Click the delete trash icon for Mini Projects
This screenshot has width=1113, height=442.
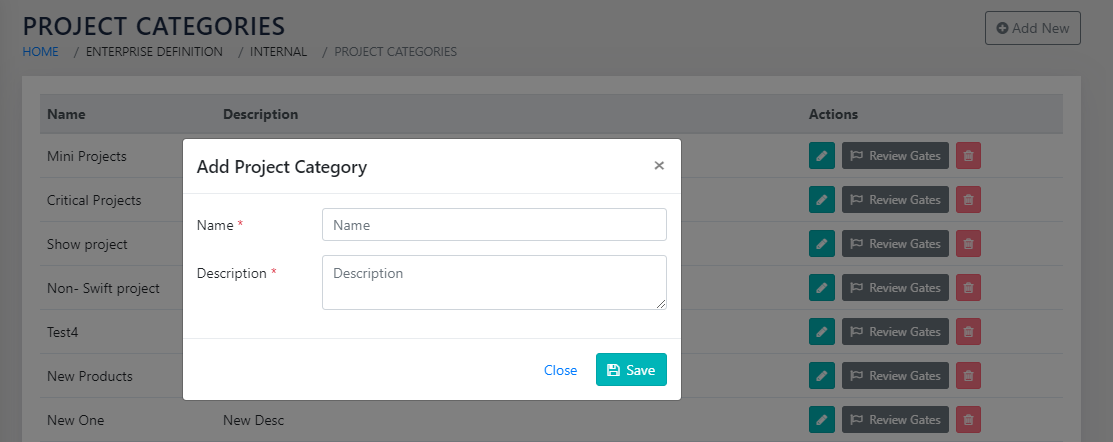pos(968,156)
